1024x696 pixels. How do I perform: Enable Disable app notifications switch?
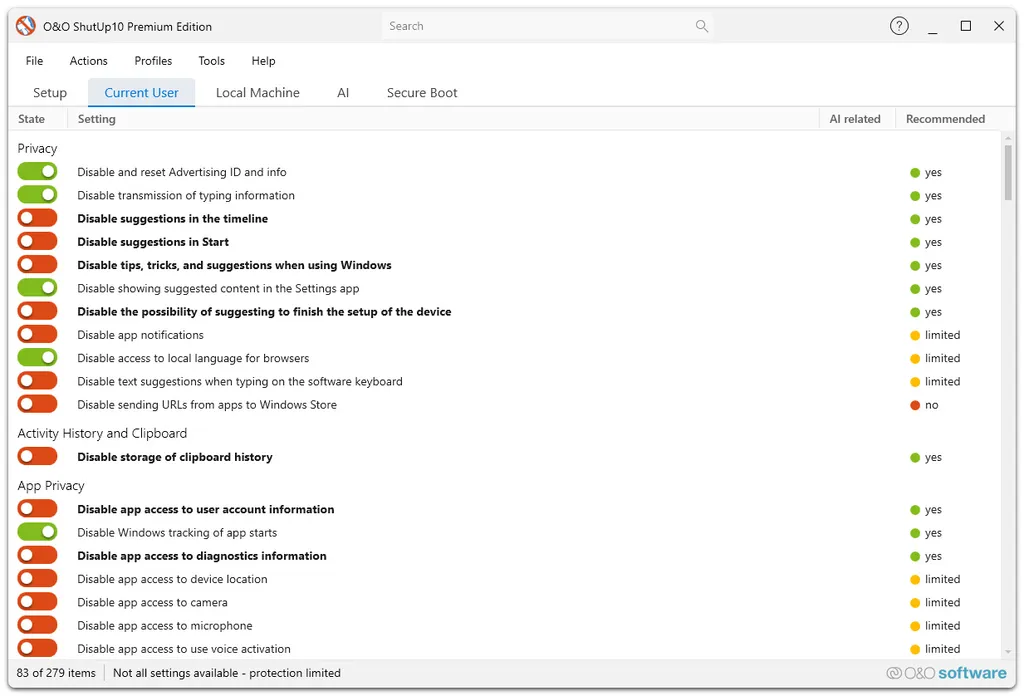click(37, 335)
